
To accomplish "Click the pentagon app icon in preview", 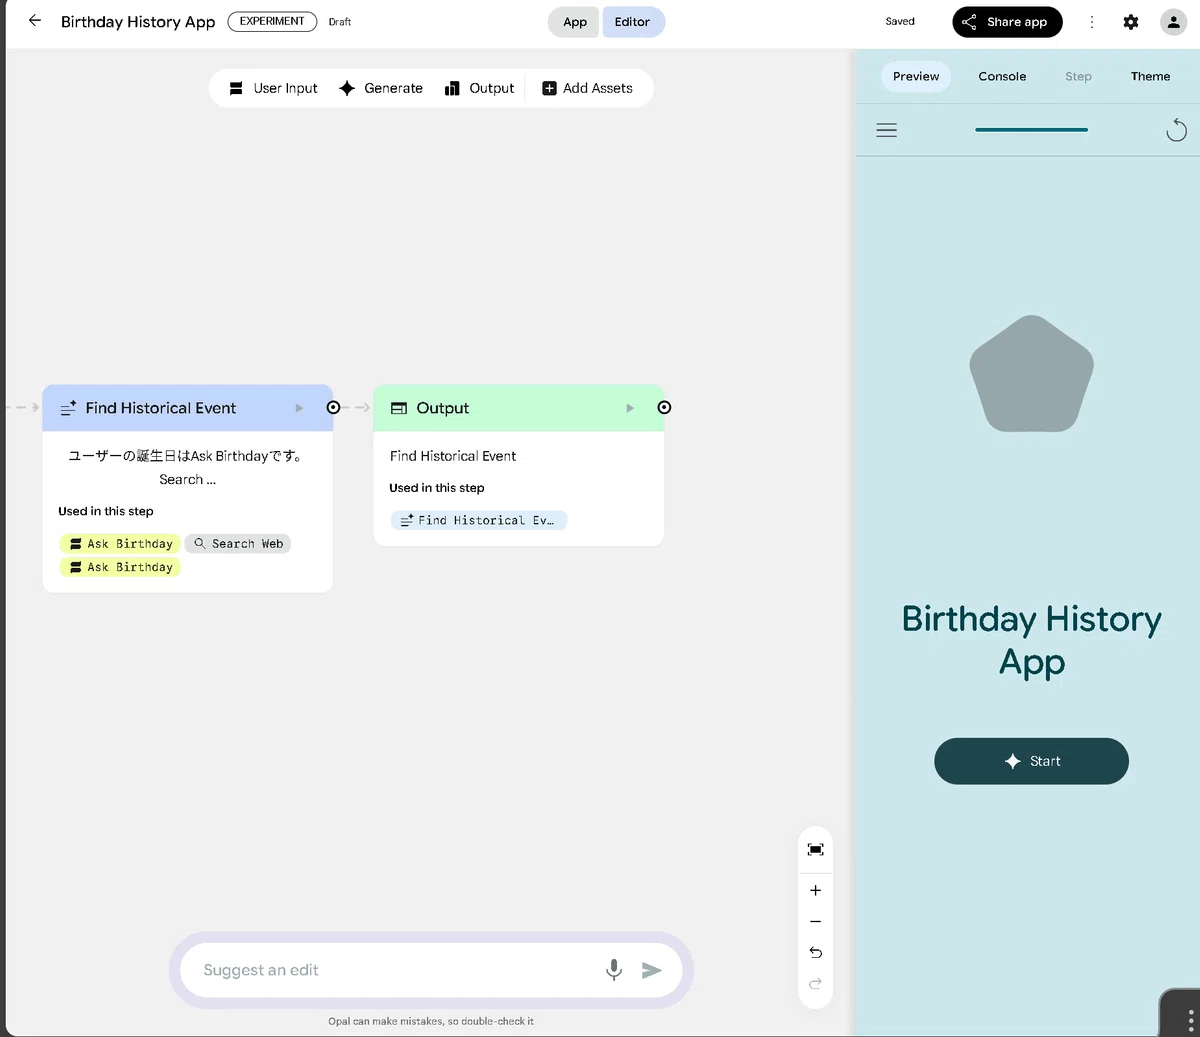I will click(1032, 374).
